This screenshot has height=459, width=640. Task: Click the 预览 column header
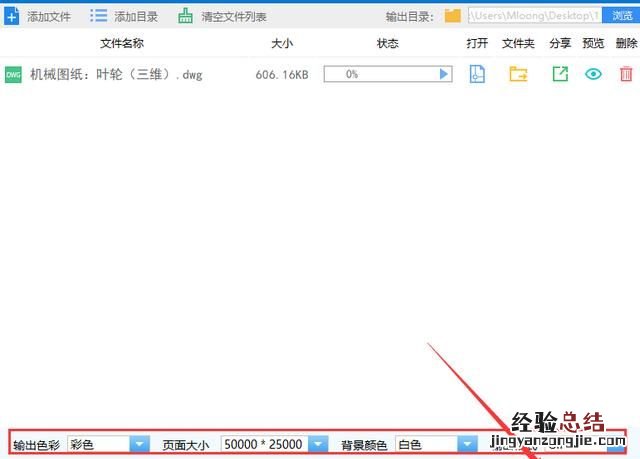pos(593,43)
